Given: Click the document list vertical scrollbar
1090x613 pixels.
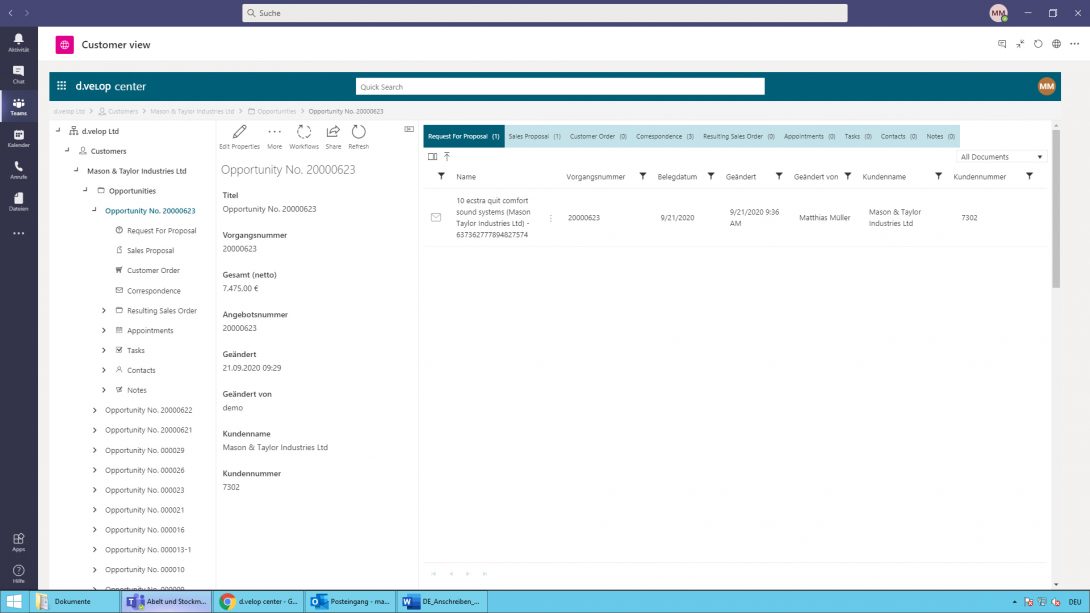Looking at the screenshot, I should [1056, 209].
